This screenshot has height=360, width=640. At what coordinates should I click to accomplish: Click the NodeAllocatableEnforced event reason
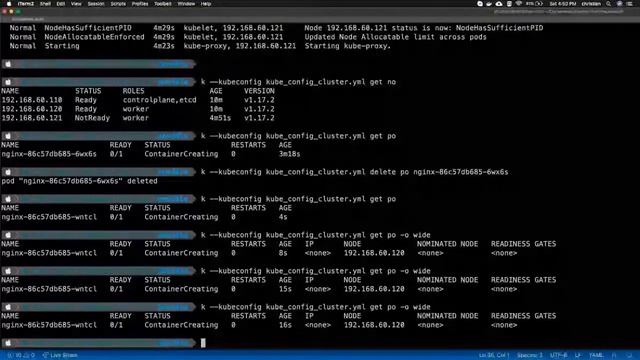94,37
